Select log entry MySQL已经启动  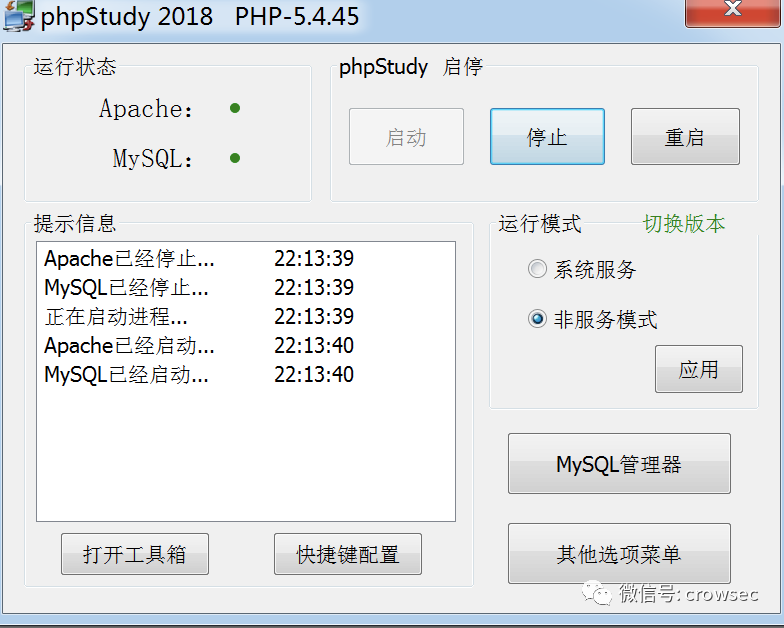246,374
